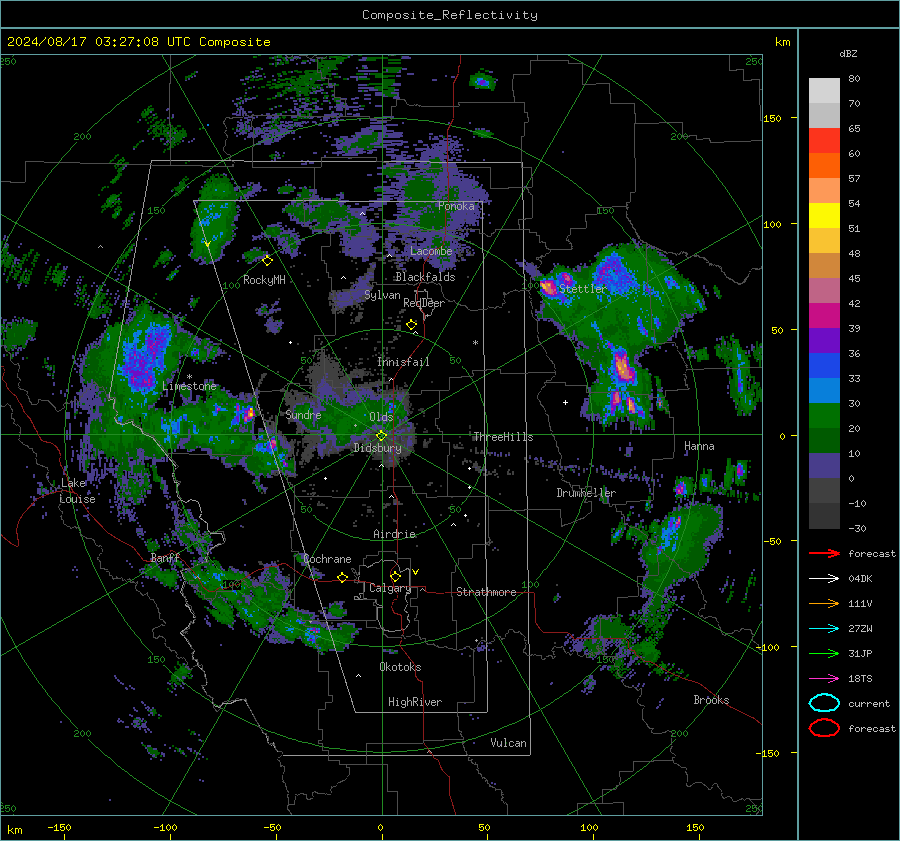Image resolution: width=900 pixels, height=841 pixels.
Task: Click the Brooks city label
Action: point(711,700)
